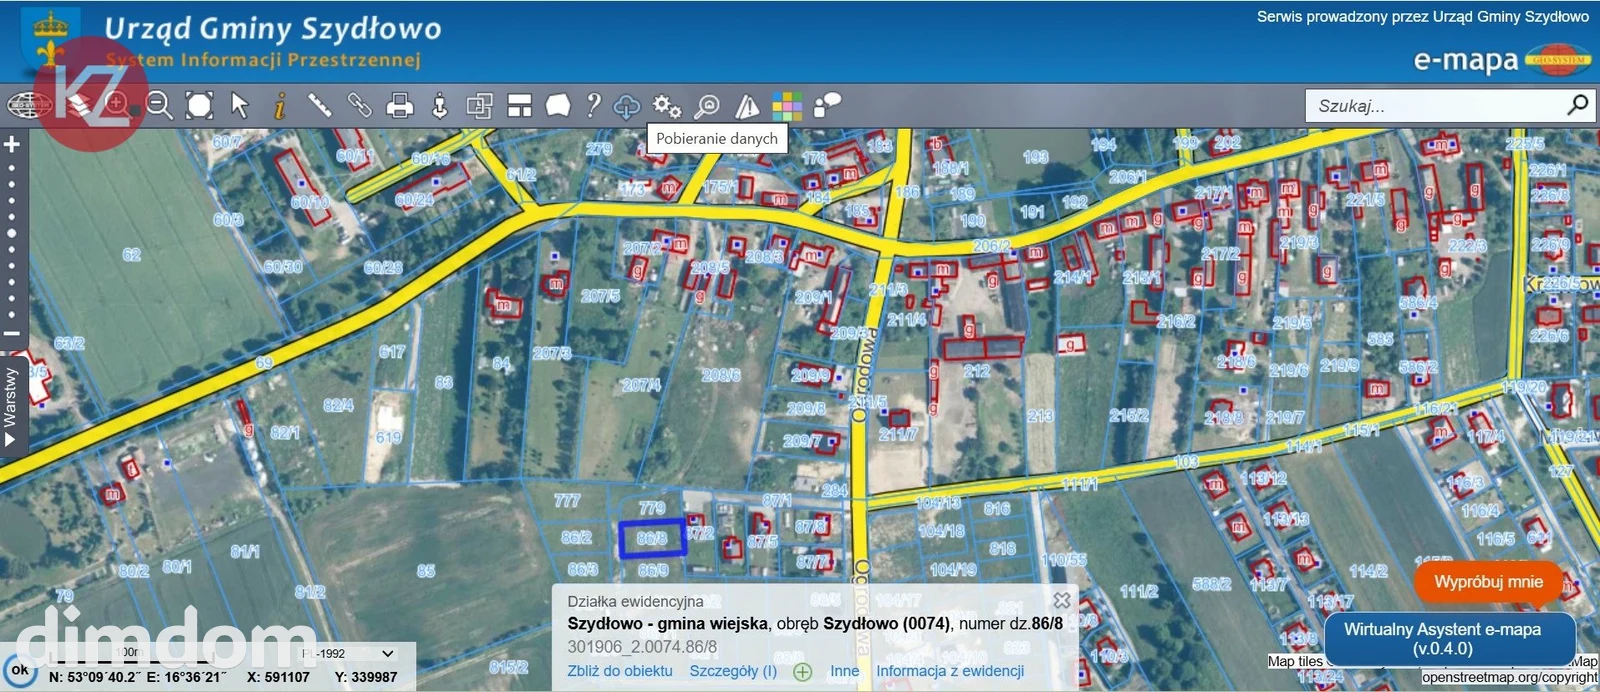Click the search magnifier submit icon
Image resolution: width=1600 pixels, height=692 pixels.
pyautogui.click(x=1578, y=104)
